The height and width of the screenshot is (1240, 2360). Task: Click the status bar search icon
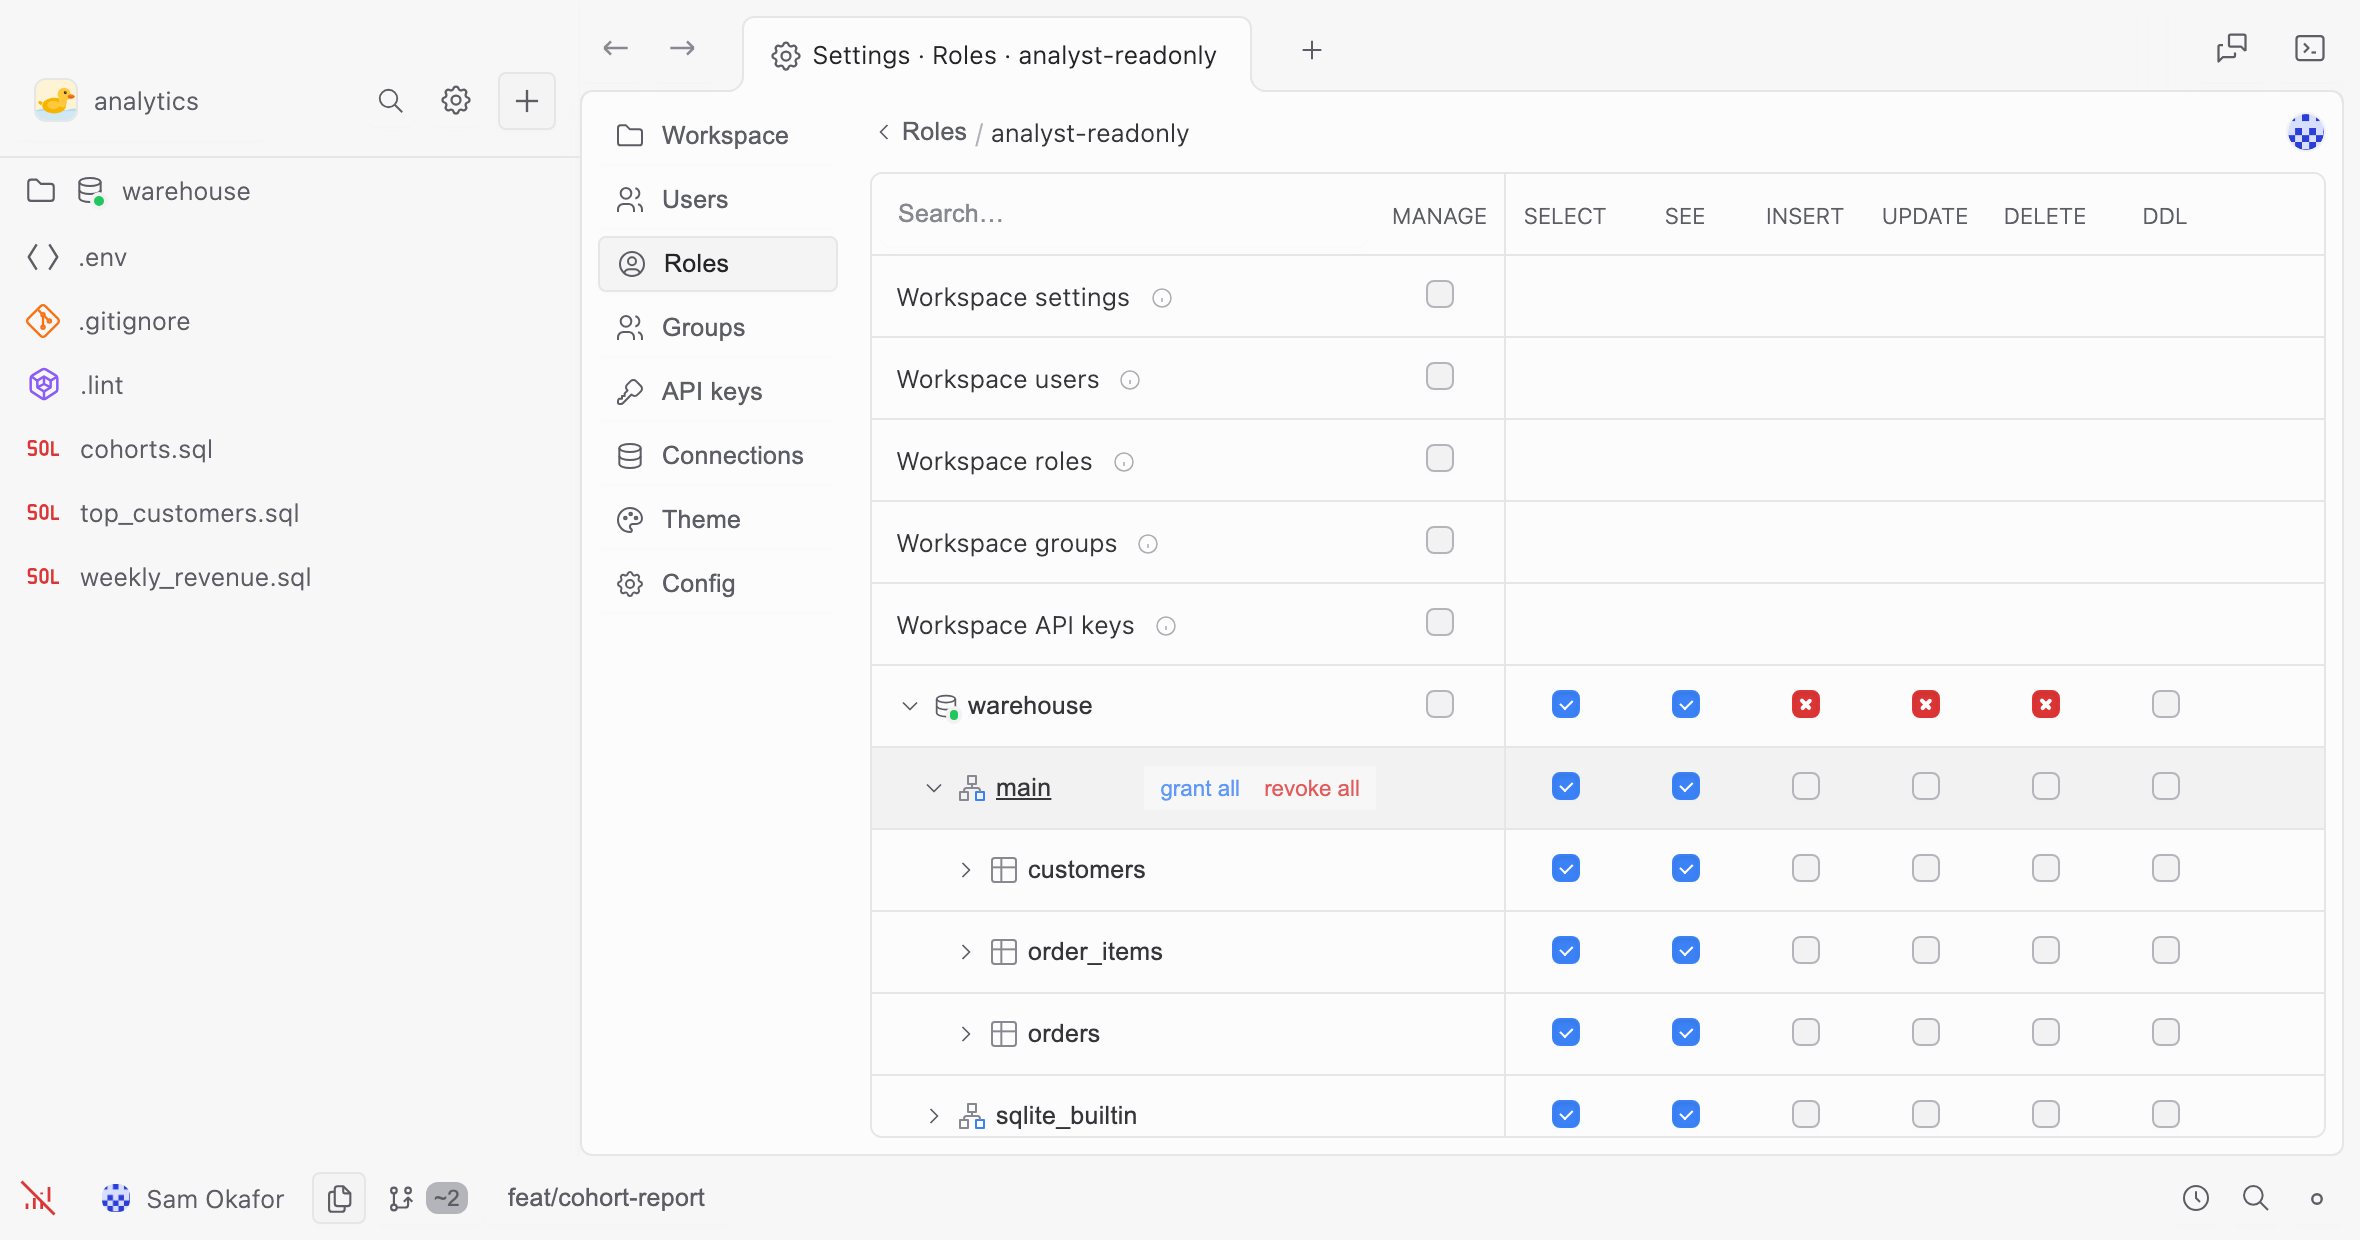coord(2255,1198)
